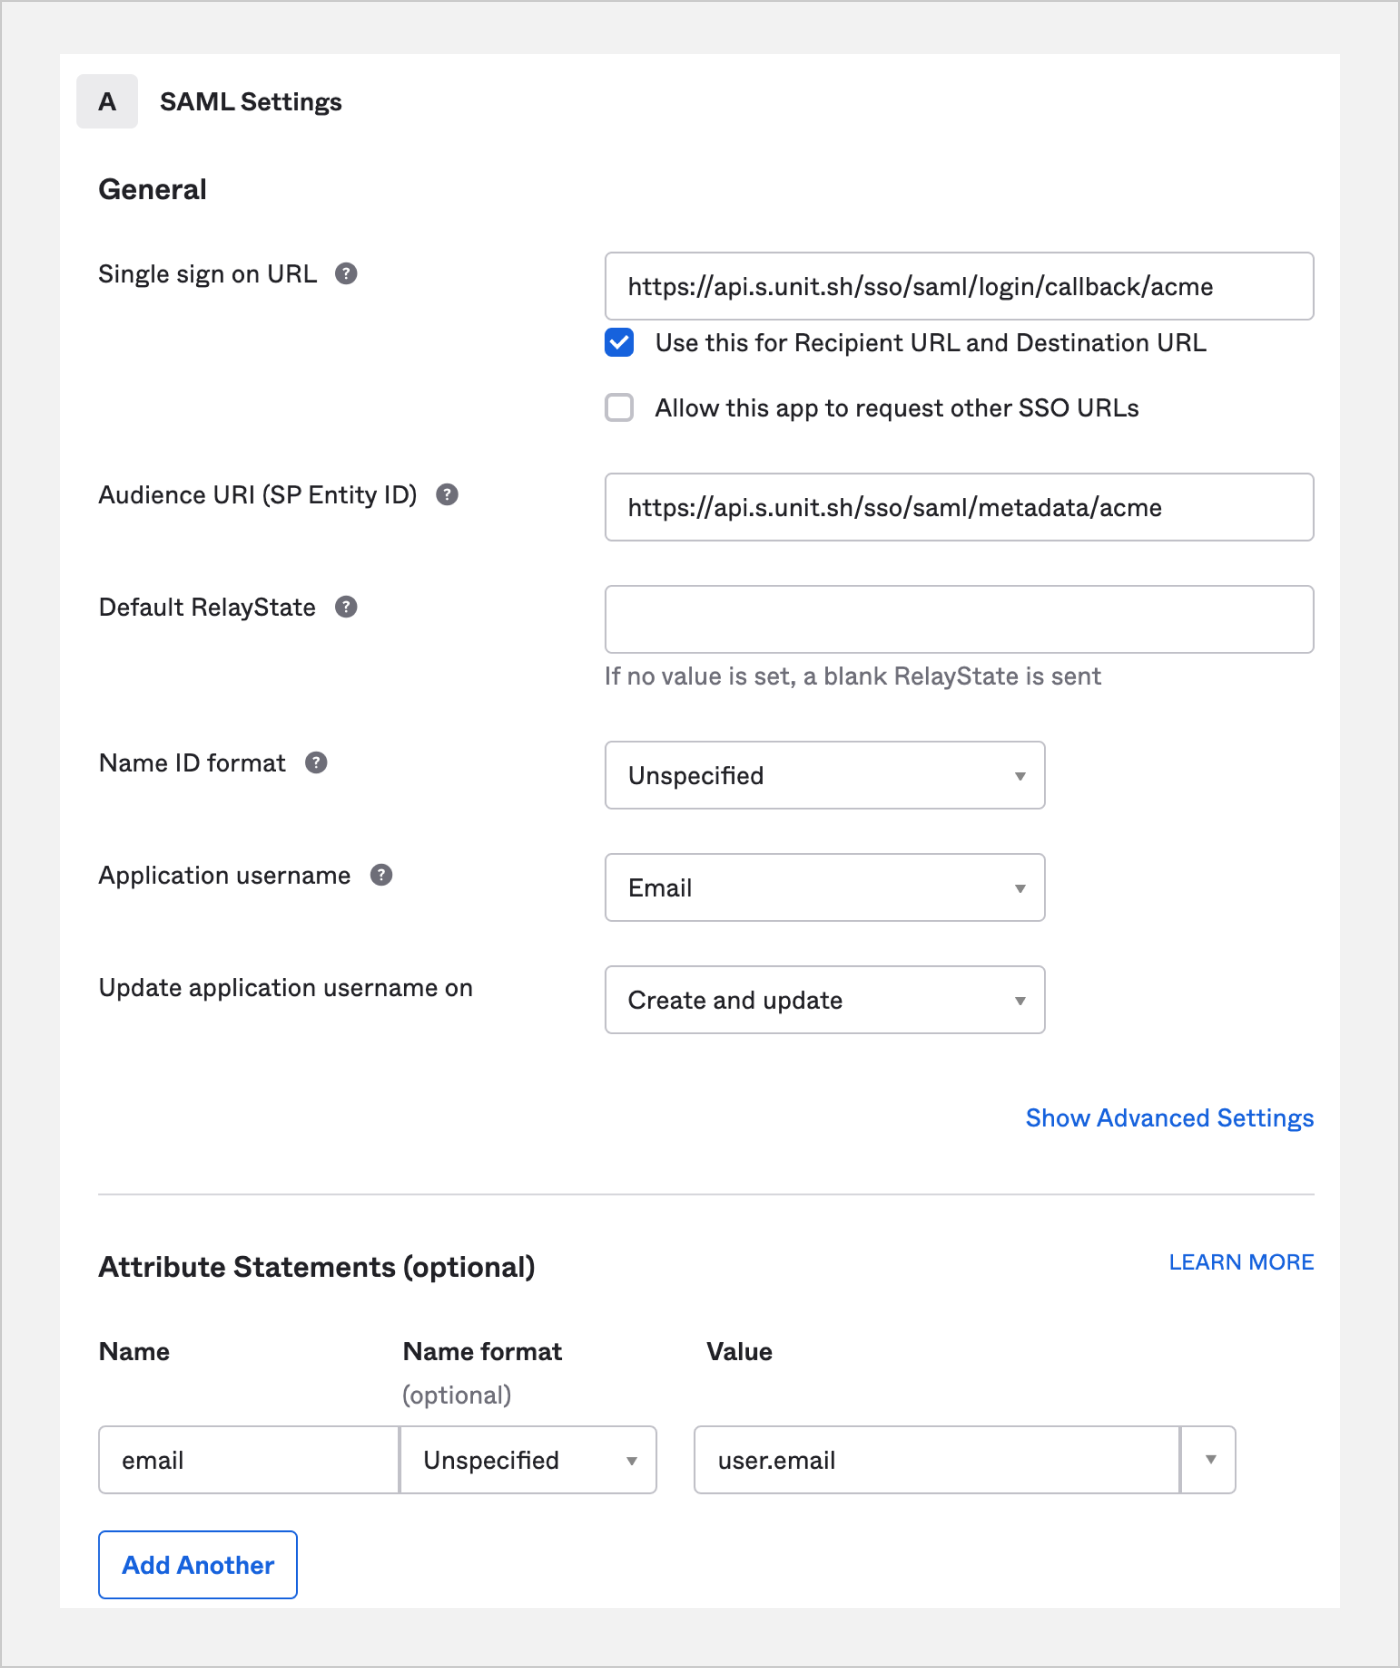Open the LEARN MORE link
The image size is (1400, 1668).
click(1241, 1262)
